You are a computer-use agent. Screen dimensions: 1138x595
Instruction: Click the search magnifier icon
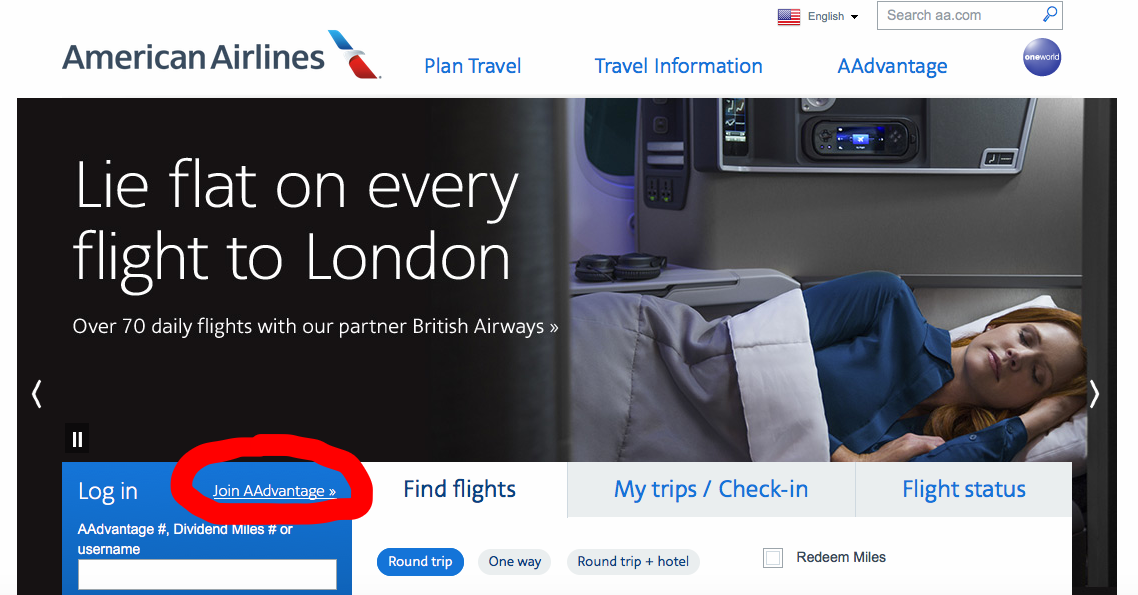1049,15
